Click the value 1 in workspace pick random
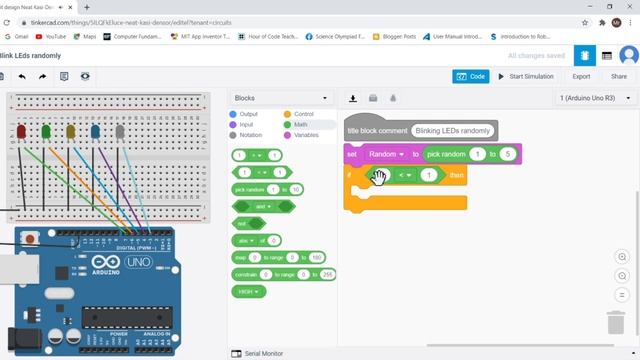640x360 pixels. tap(477, 154)
